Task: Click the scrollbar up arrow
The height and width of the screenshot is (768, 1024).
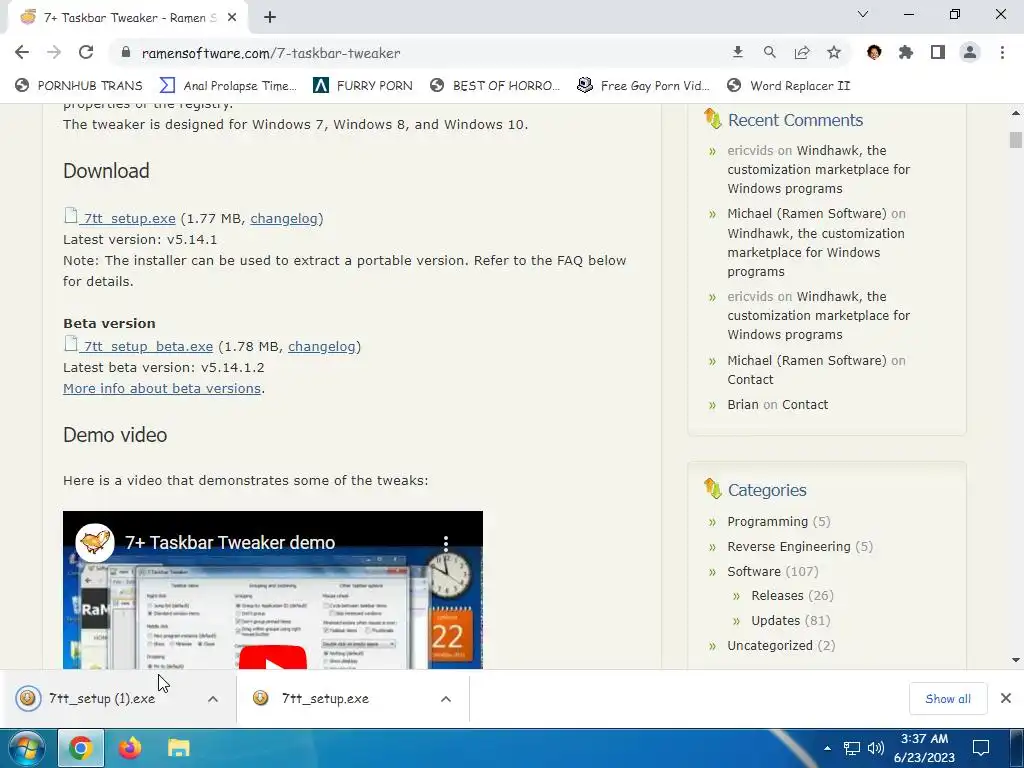Action: point(1016,113)
